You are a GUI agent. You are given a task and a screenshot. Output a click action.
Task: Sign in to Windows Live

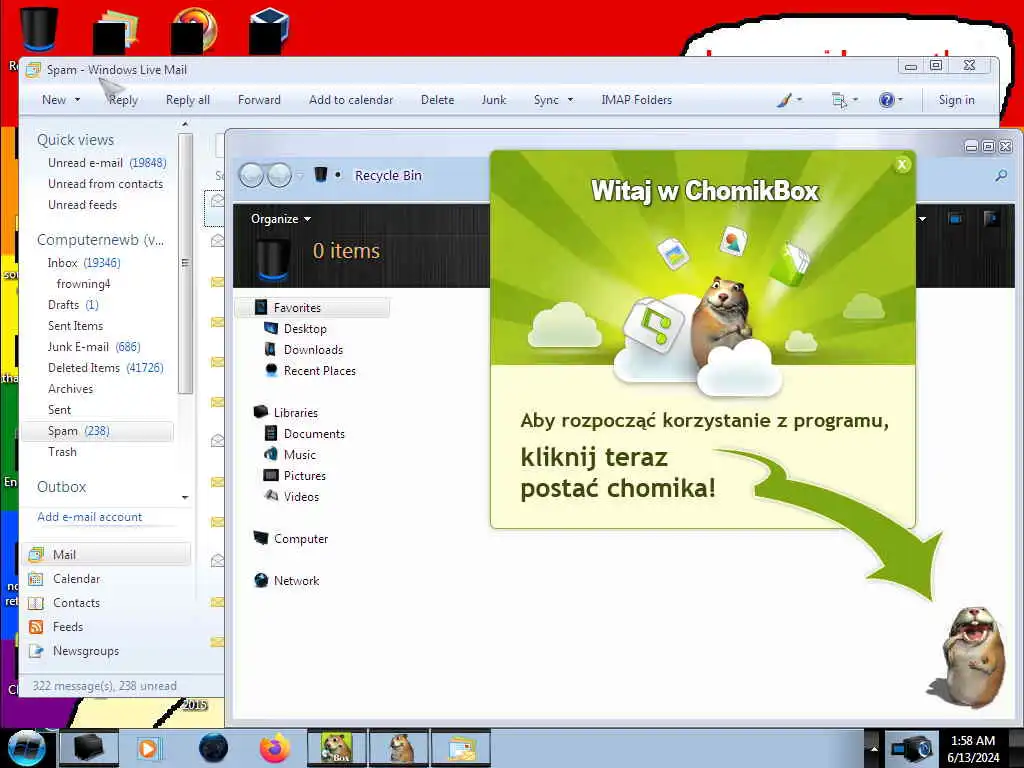[x=956, y=100]
